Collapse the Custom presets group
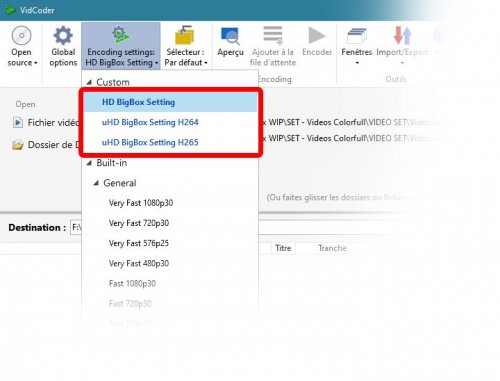Image resolution: width=500 pixels, height=381 pixels. (x=89, y=82)
